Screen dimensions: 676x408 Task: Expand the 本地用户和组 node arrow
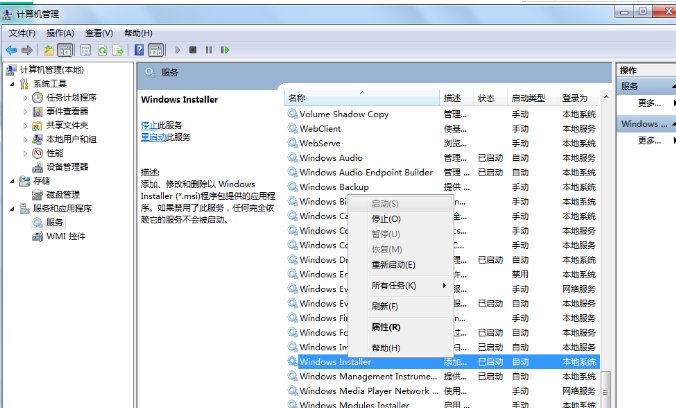click(25, 139)
